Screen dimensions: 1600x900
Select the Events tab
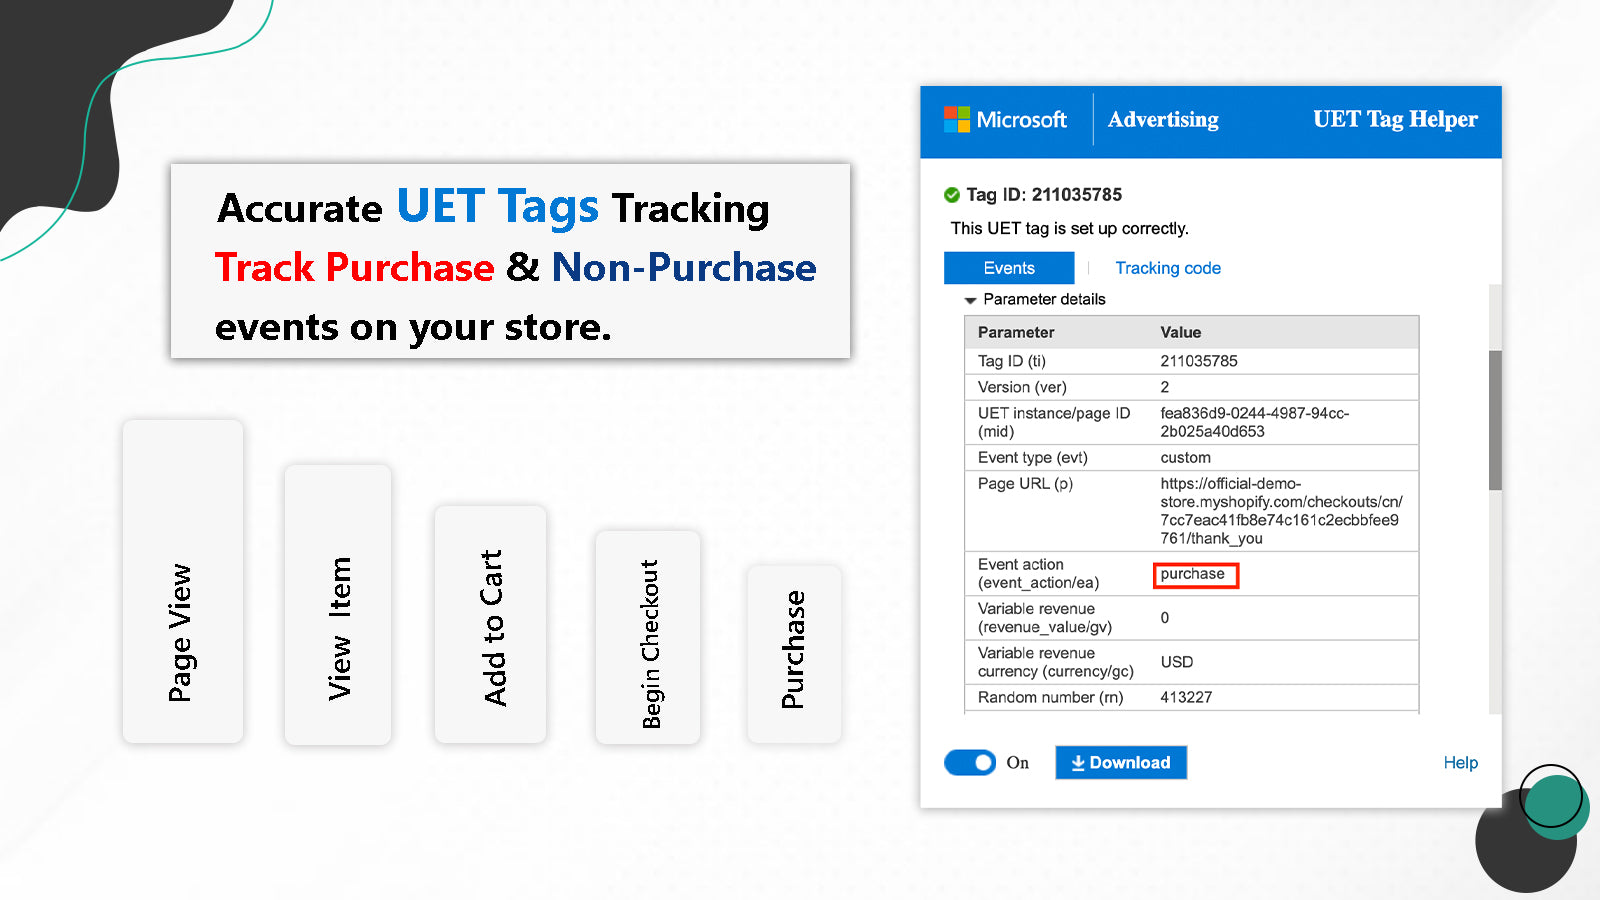[x=1008, y=267]
